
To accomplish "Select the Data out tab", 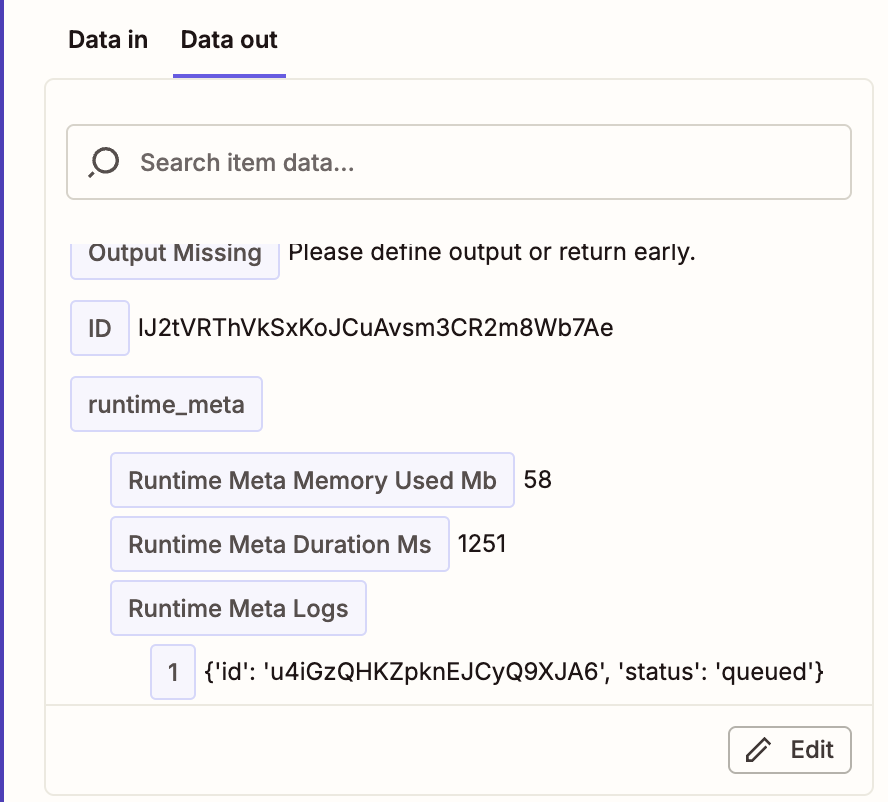I will (229, 40).
